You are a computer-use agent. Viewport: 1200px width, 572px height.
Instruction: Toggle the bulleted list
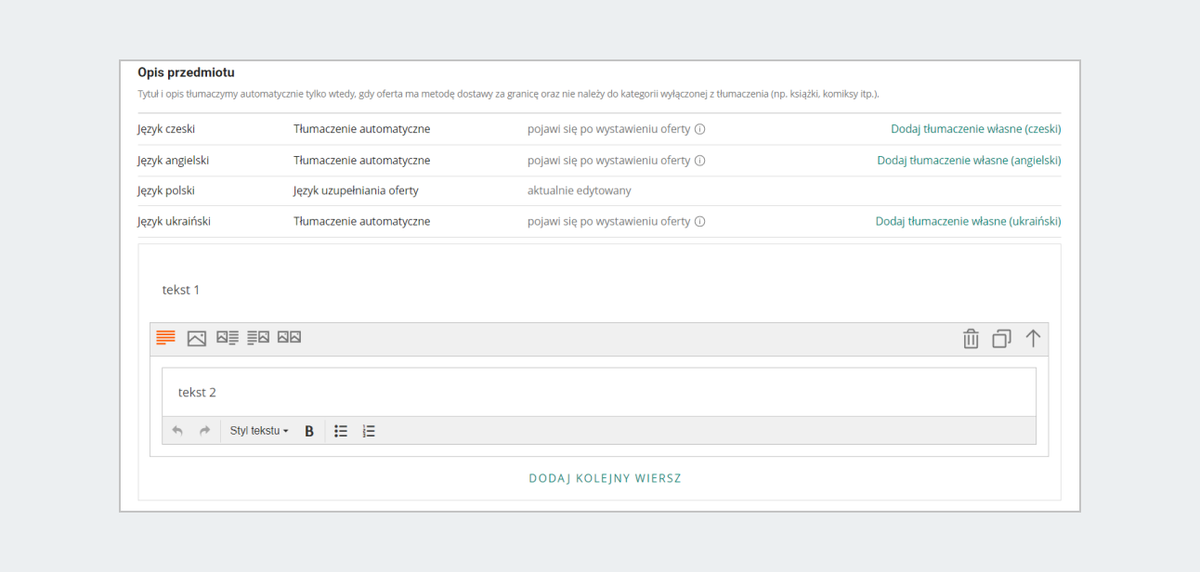341,431
